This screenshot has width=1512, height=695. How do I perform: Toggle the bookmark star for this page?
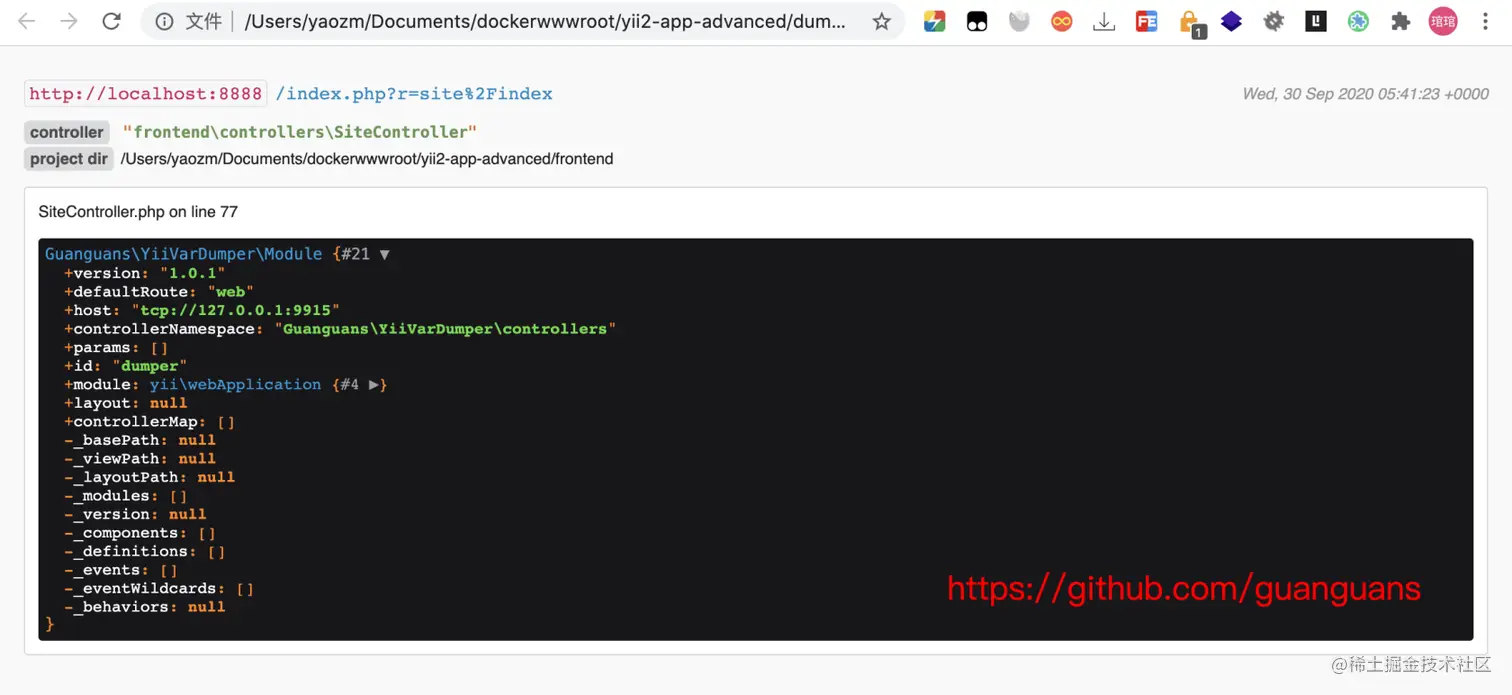(881, 20)
